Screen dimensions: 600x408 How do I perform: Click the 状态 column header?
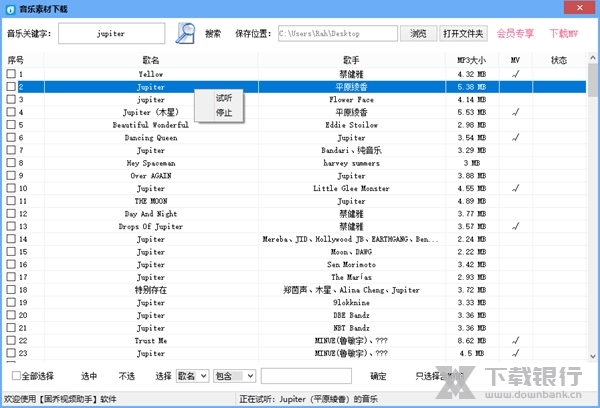point(559,60)
